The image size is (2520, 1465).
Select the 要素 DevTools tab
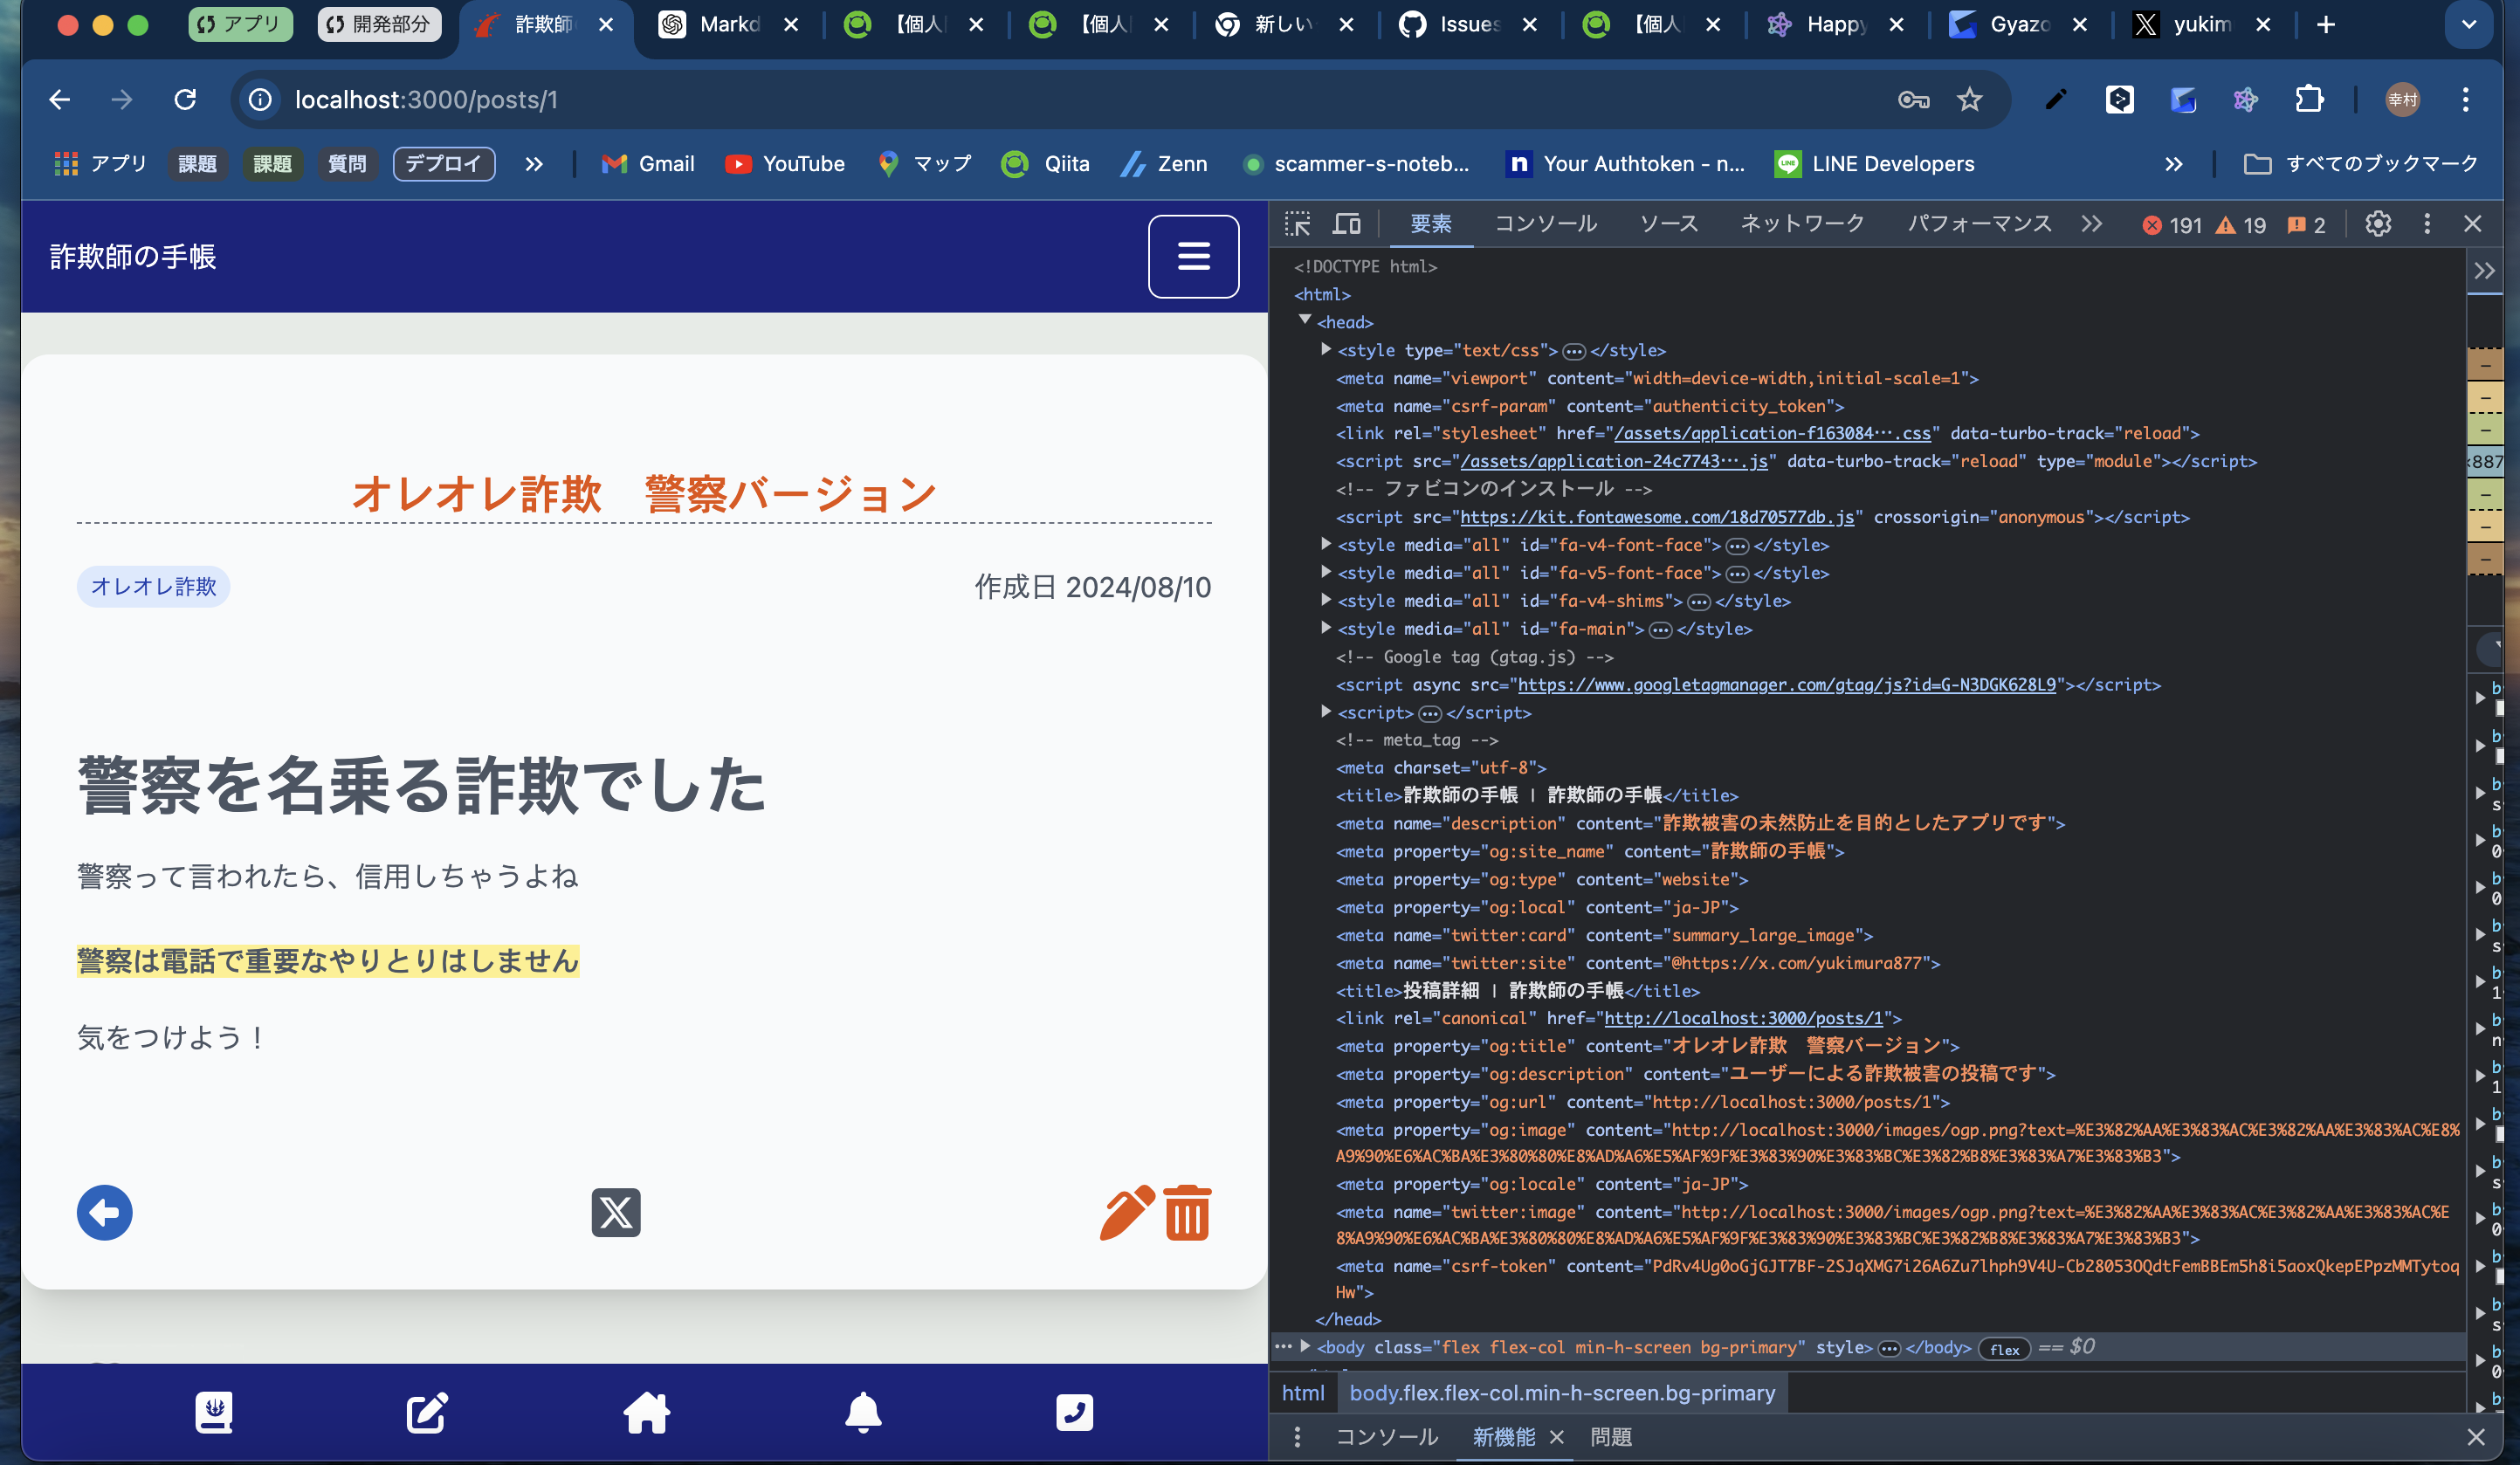pyautogui.click(x=1431, y=224)
